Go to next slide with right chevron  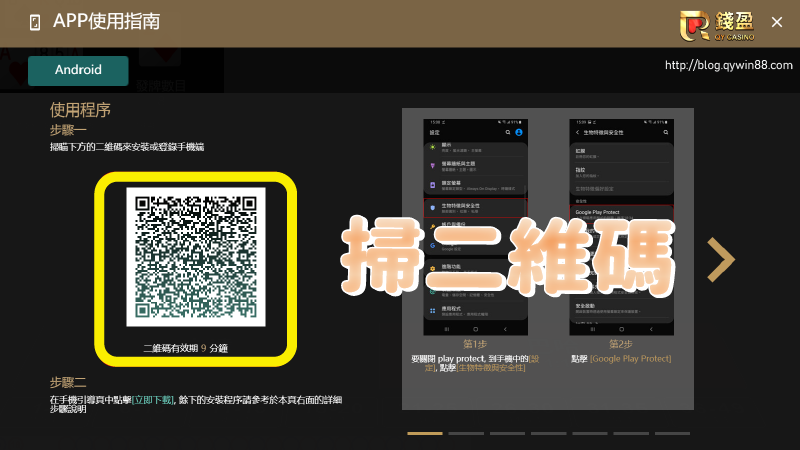720,259
